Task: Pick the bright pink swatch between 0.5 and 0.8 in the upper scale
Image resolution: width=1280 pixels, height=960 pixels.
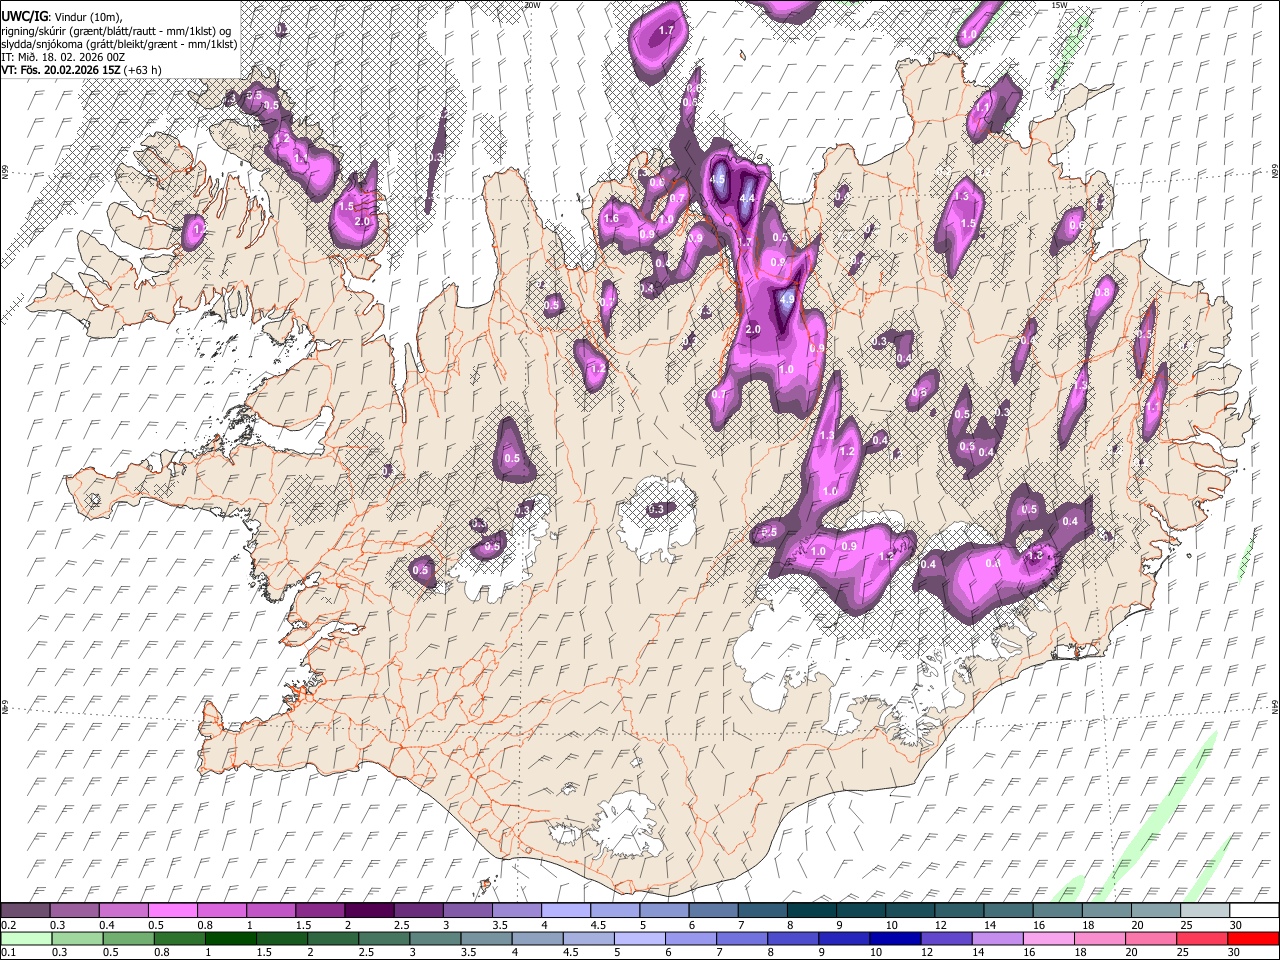Action: 172,910
